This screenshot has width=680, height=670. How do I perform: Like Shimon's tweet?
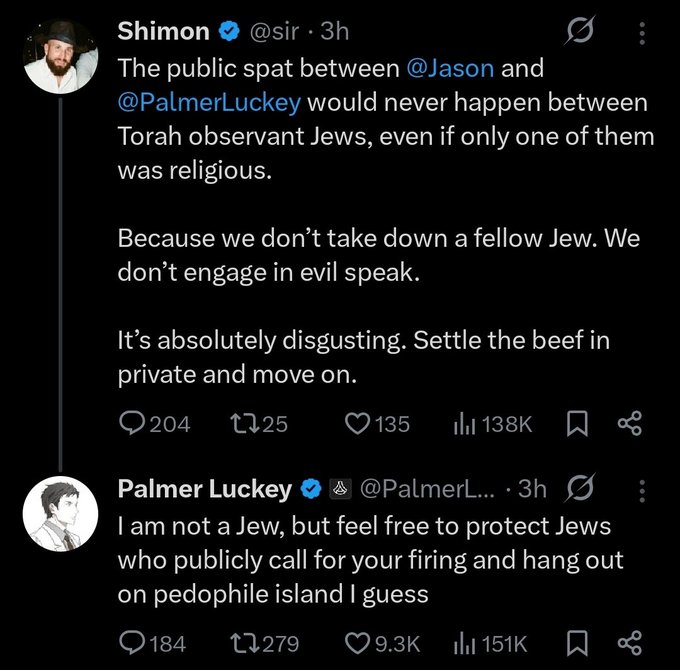click(x=358, y=424)
